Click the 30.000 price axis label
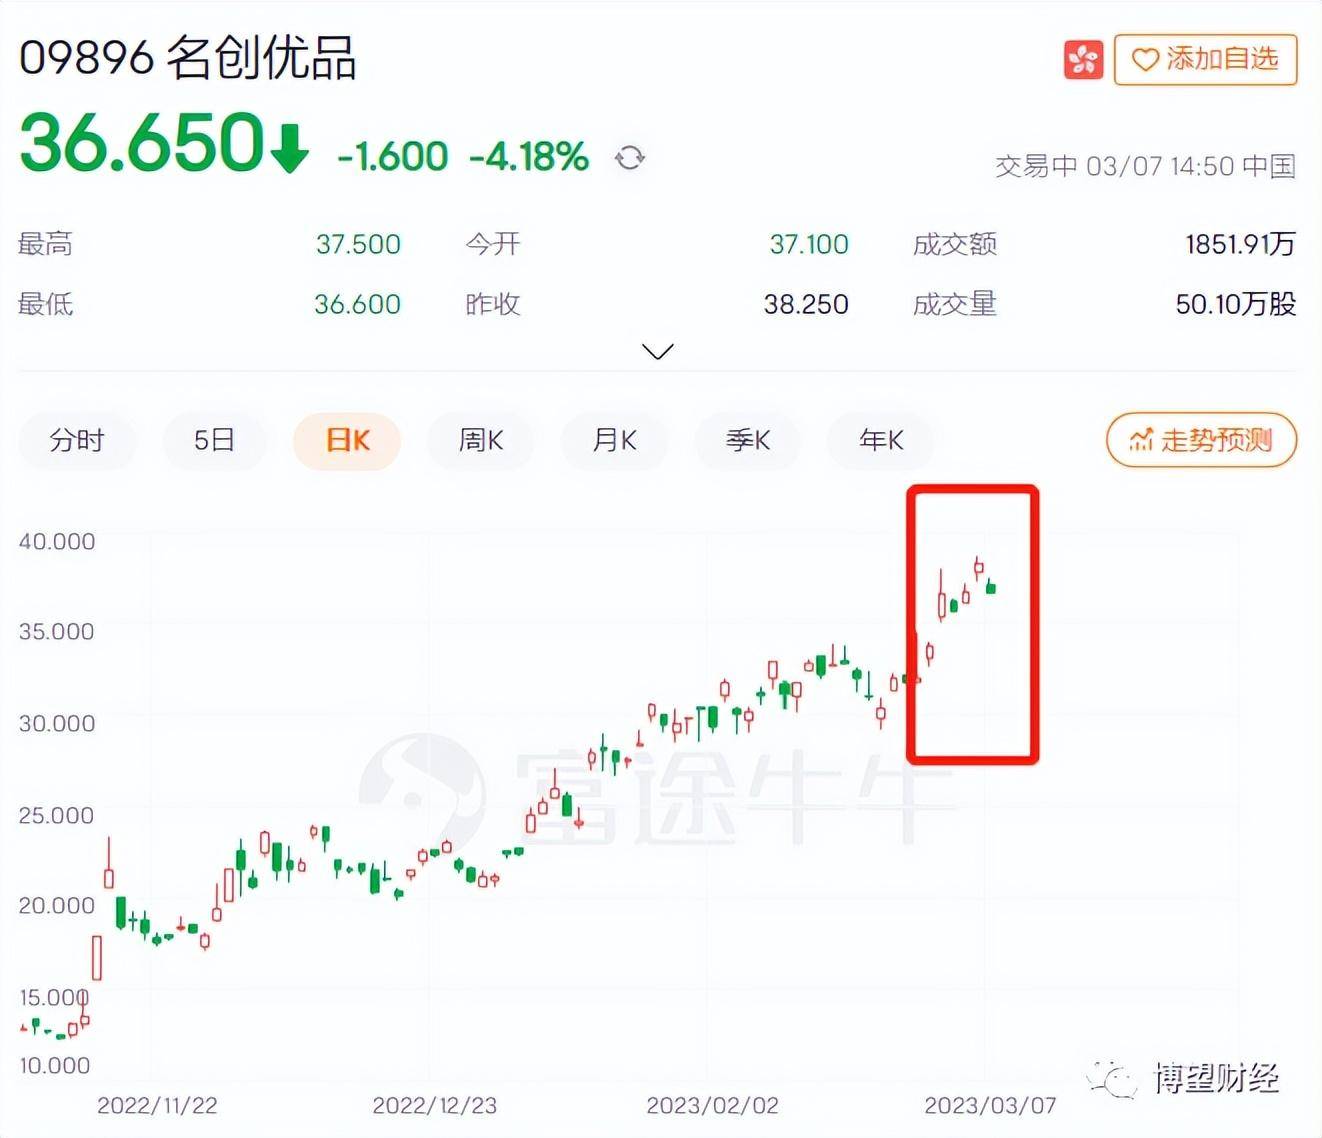Viewport: 1322px width, 1138px height. click(57, 723)
